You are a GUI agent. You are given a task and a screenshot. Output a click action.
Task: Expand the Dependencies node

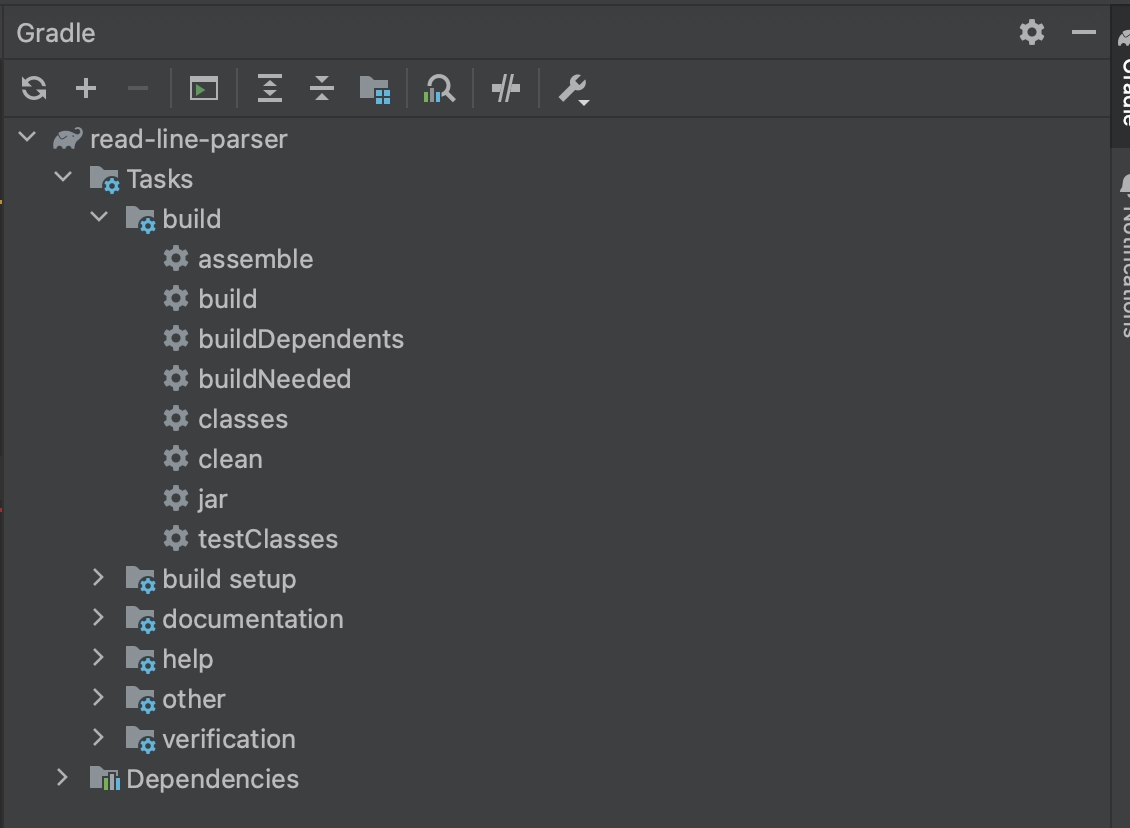pos(63,778)
